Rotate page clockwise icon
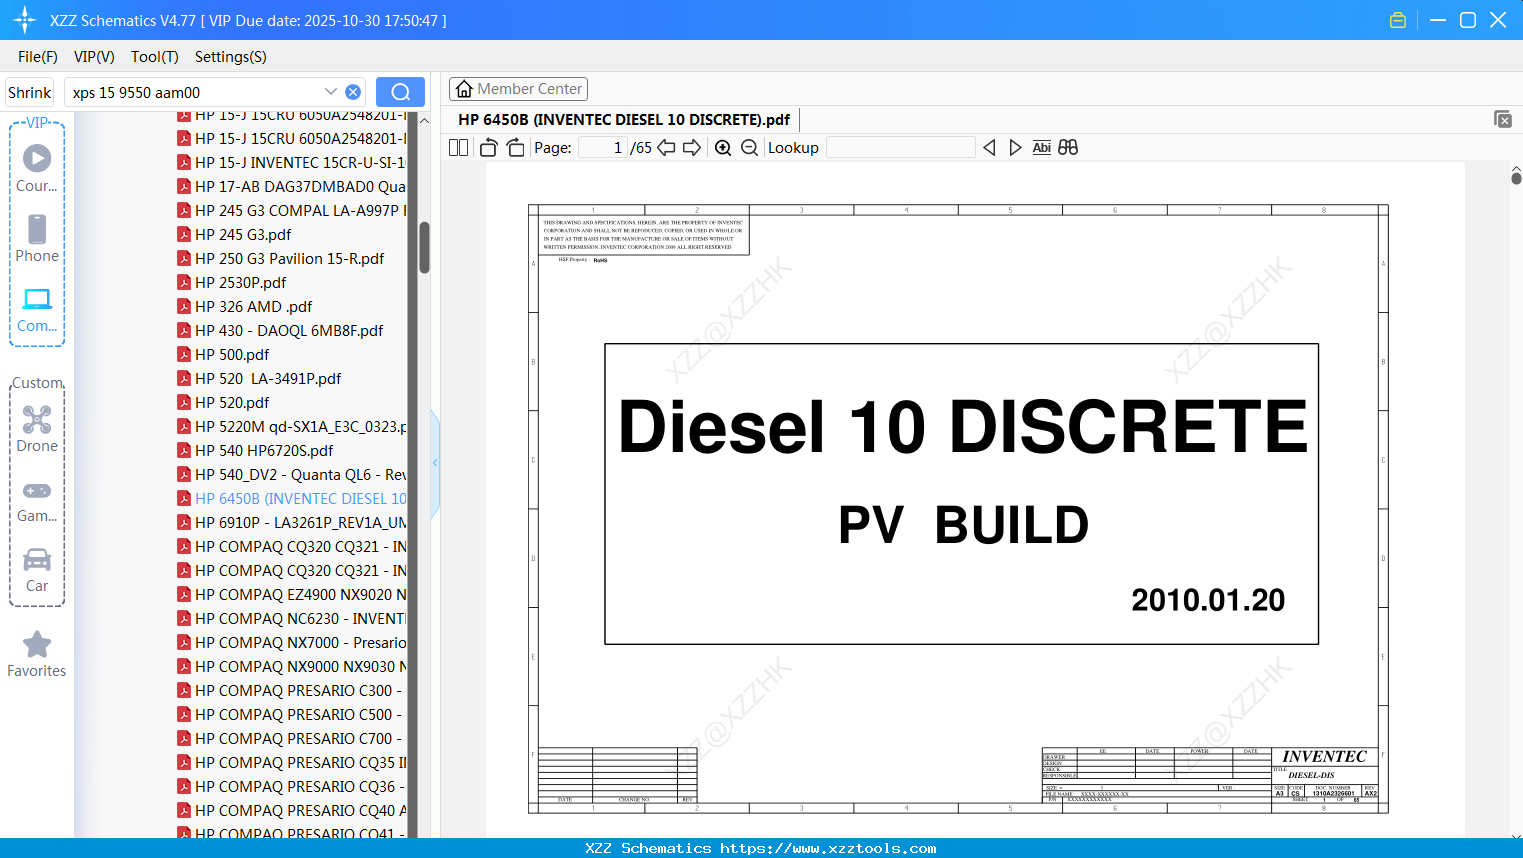The image size is (1523, 858). [515, 148]
